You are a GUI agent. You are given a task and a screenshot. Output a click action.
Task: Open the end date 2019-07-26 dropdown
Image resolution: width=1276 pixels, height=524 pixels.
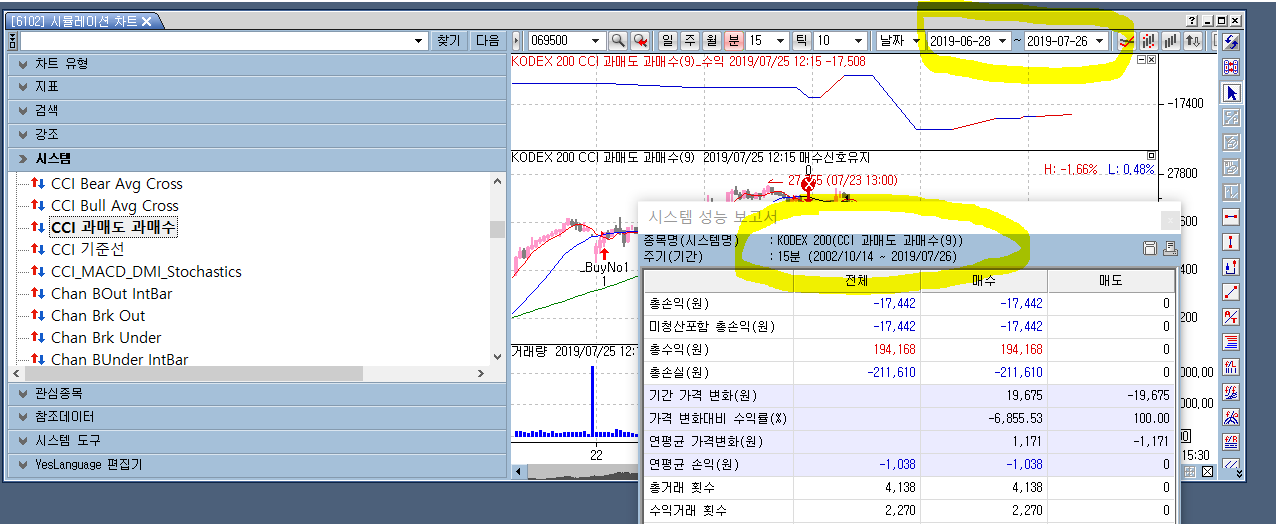(x=1099, y=41)
